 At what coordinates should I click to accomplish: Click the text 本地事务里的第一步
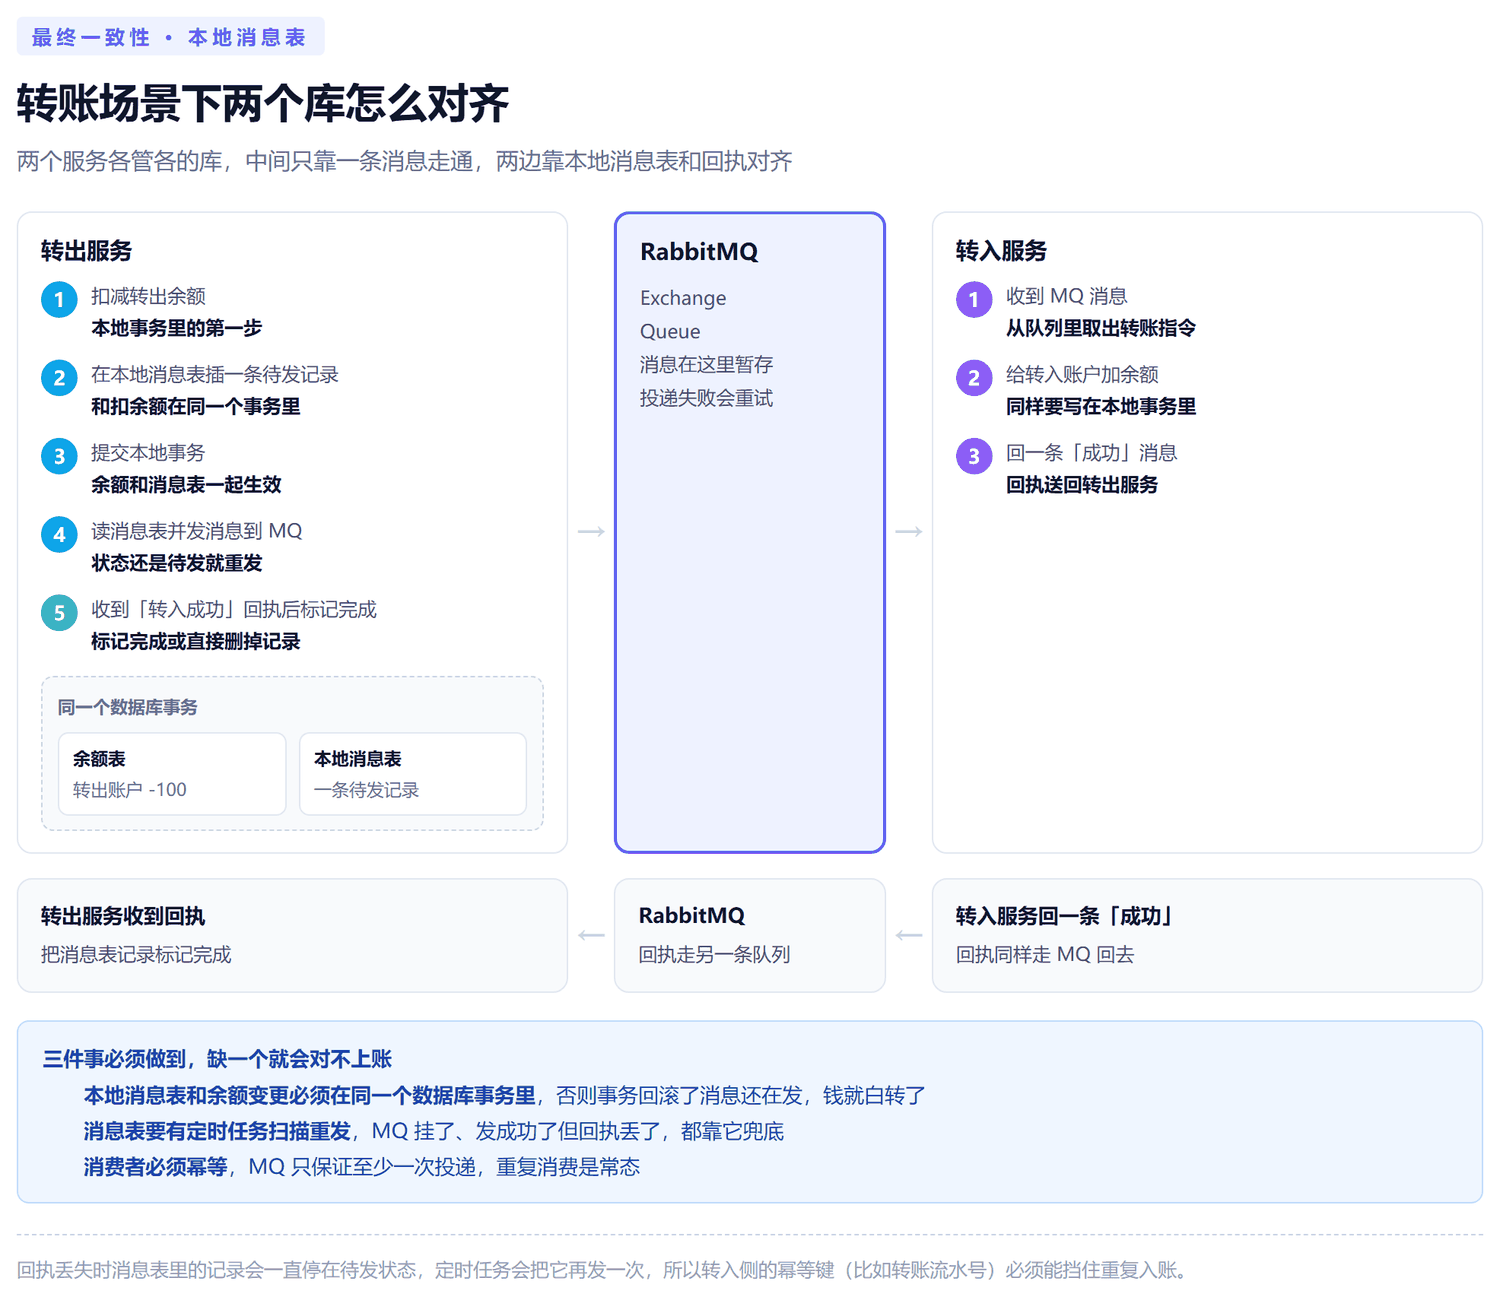[177, 328]
